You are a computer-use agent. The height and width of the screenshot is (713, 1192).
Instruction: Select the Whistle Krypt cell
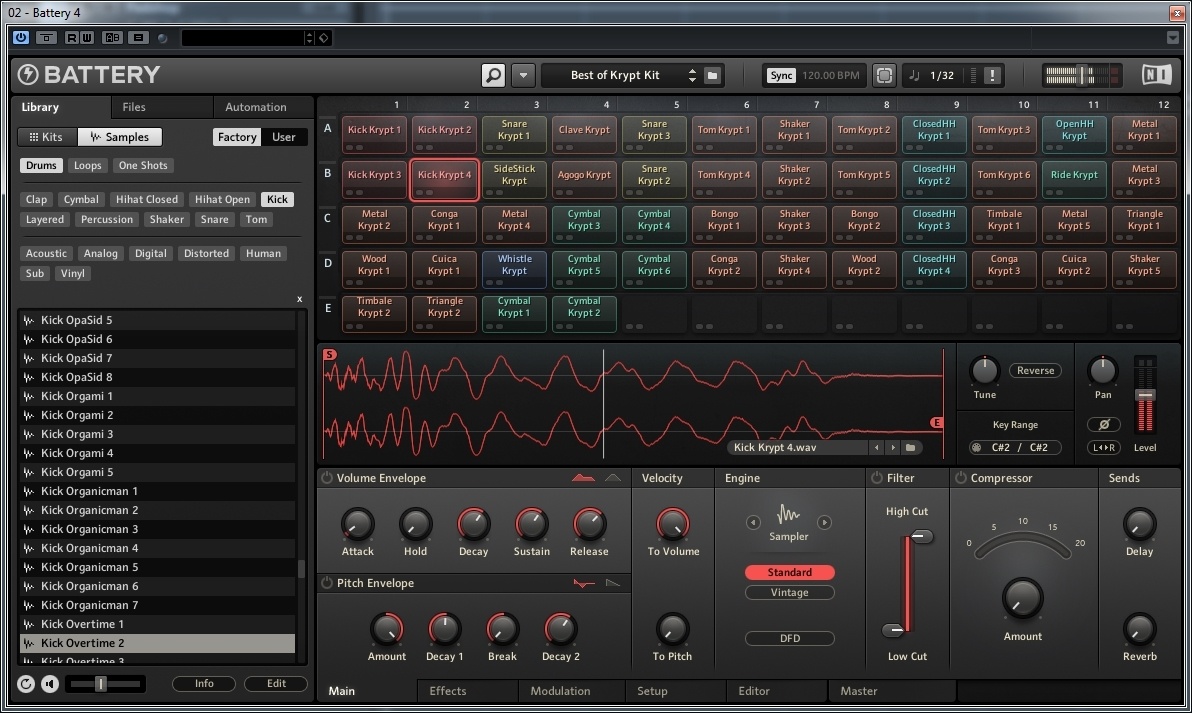click(514, 269)
